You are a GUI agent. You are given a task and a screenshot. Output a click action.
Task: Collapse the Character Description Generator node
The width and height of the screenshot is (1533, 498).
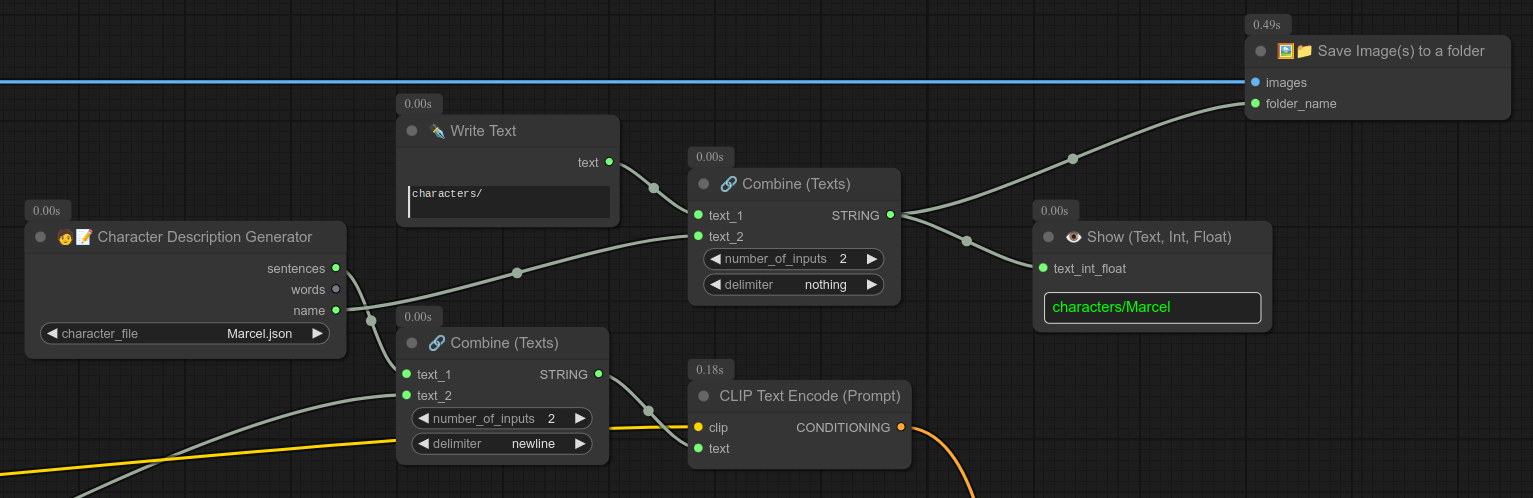tap(40, 237)
